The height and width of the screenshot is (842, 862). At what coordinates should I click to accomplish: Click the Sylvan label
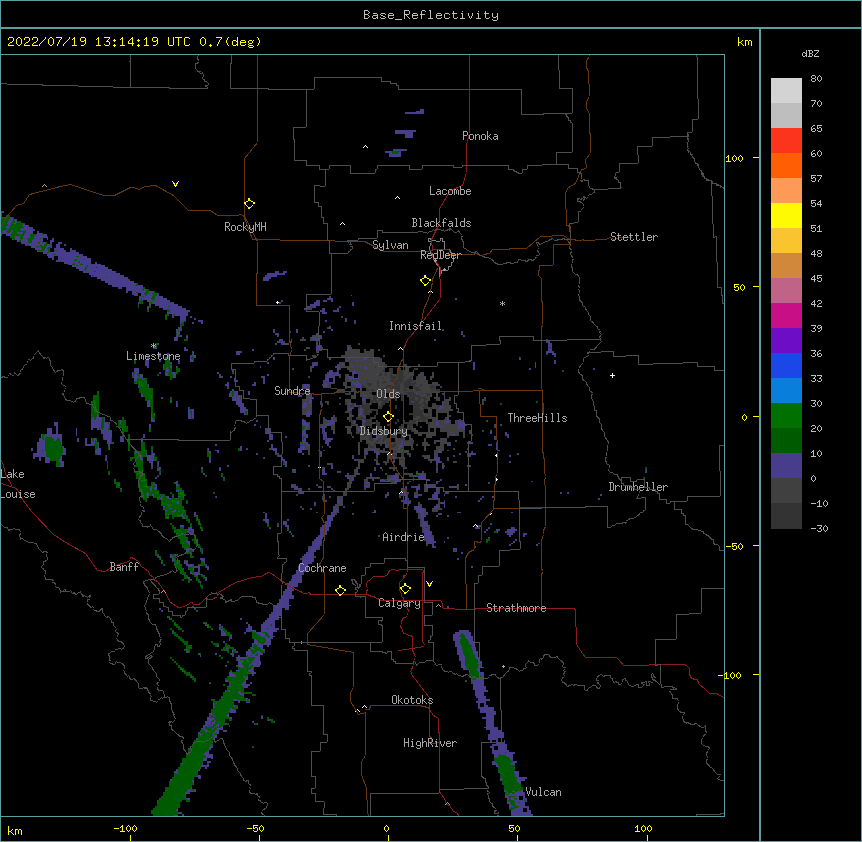coord(390,245)
